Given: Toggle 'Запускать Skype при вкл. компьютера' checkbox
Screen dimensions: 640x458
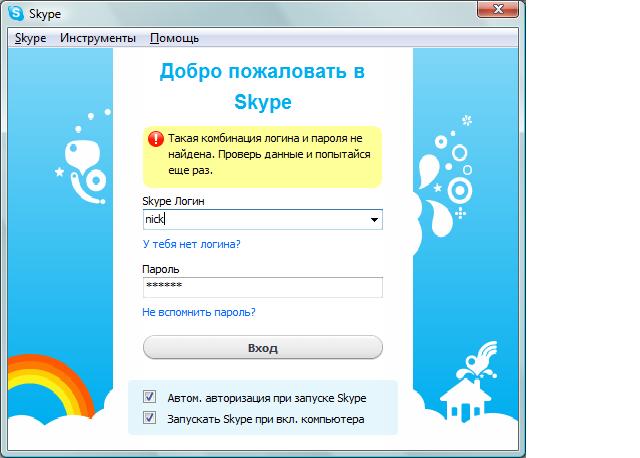Looking at the screenshot, I should 149,418.
